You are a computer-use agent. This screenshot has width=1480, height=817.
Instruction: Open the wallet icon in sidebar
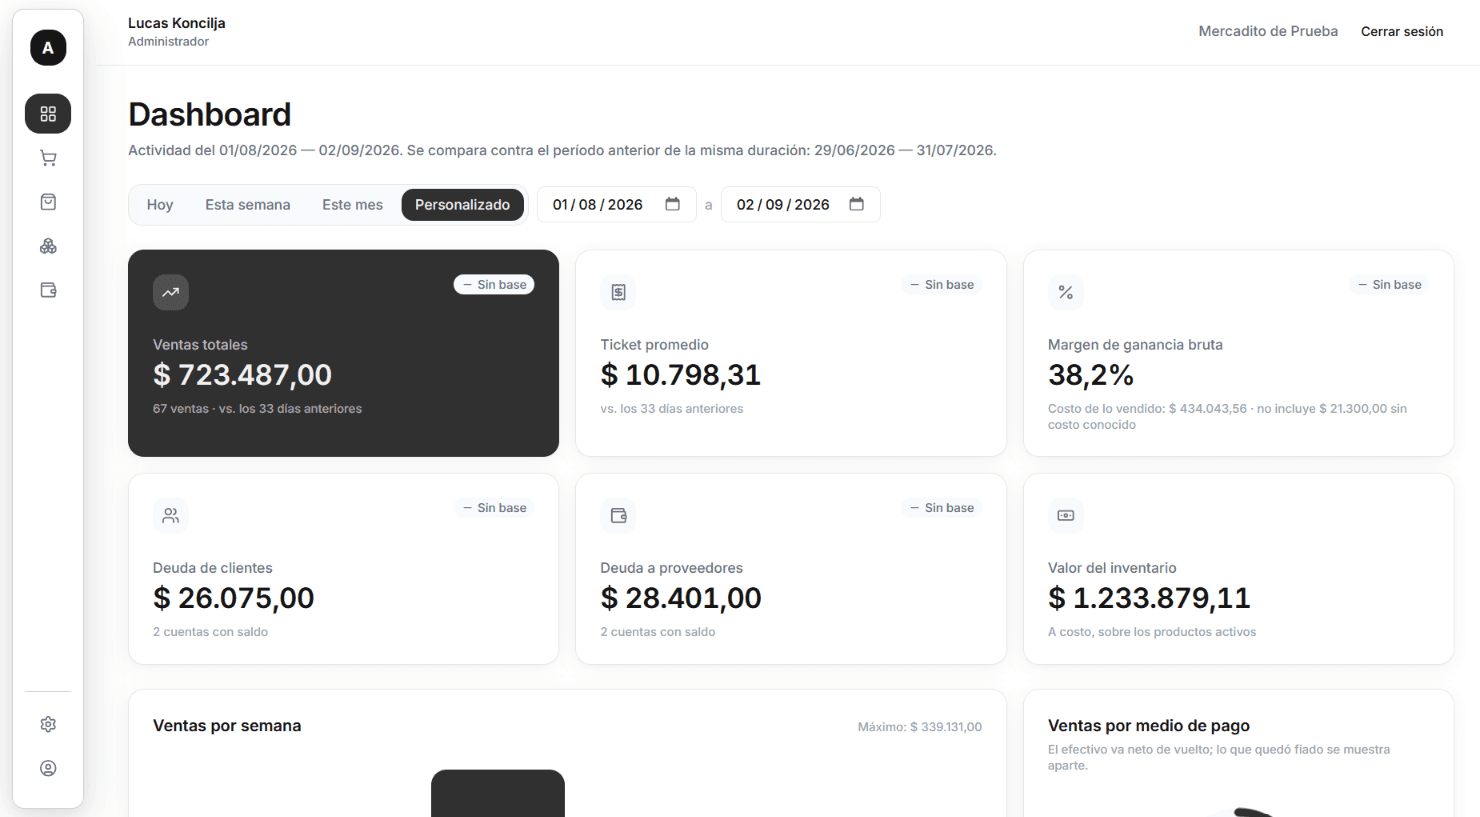(x=48, y=290)
